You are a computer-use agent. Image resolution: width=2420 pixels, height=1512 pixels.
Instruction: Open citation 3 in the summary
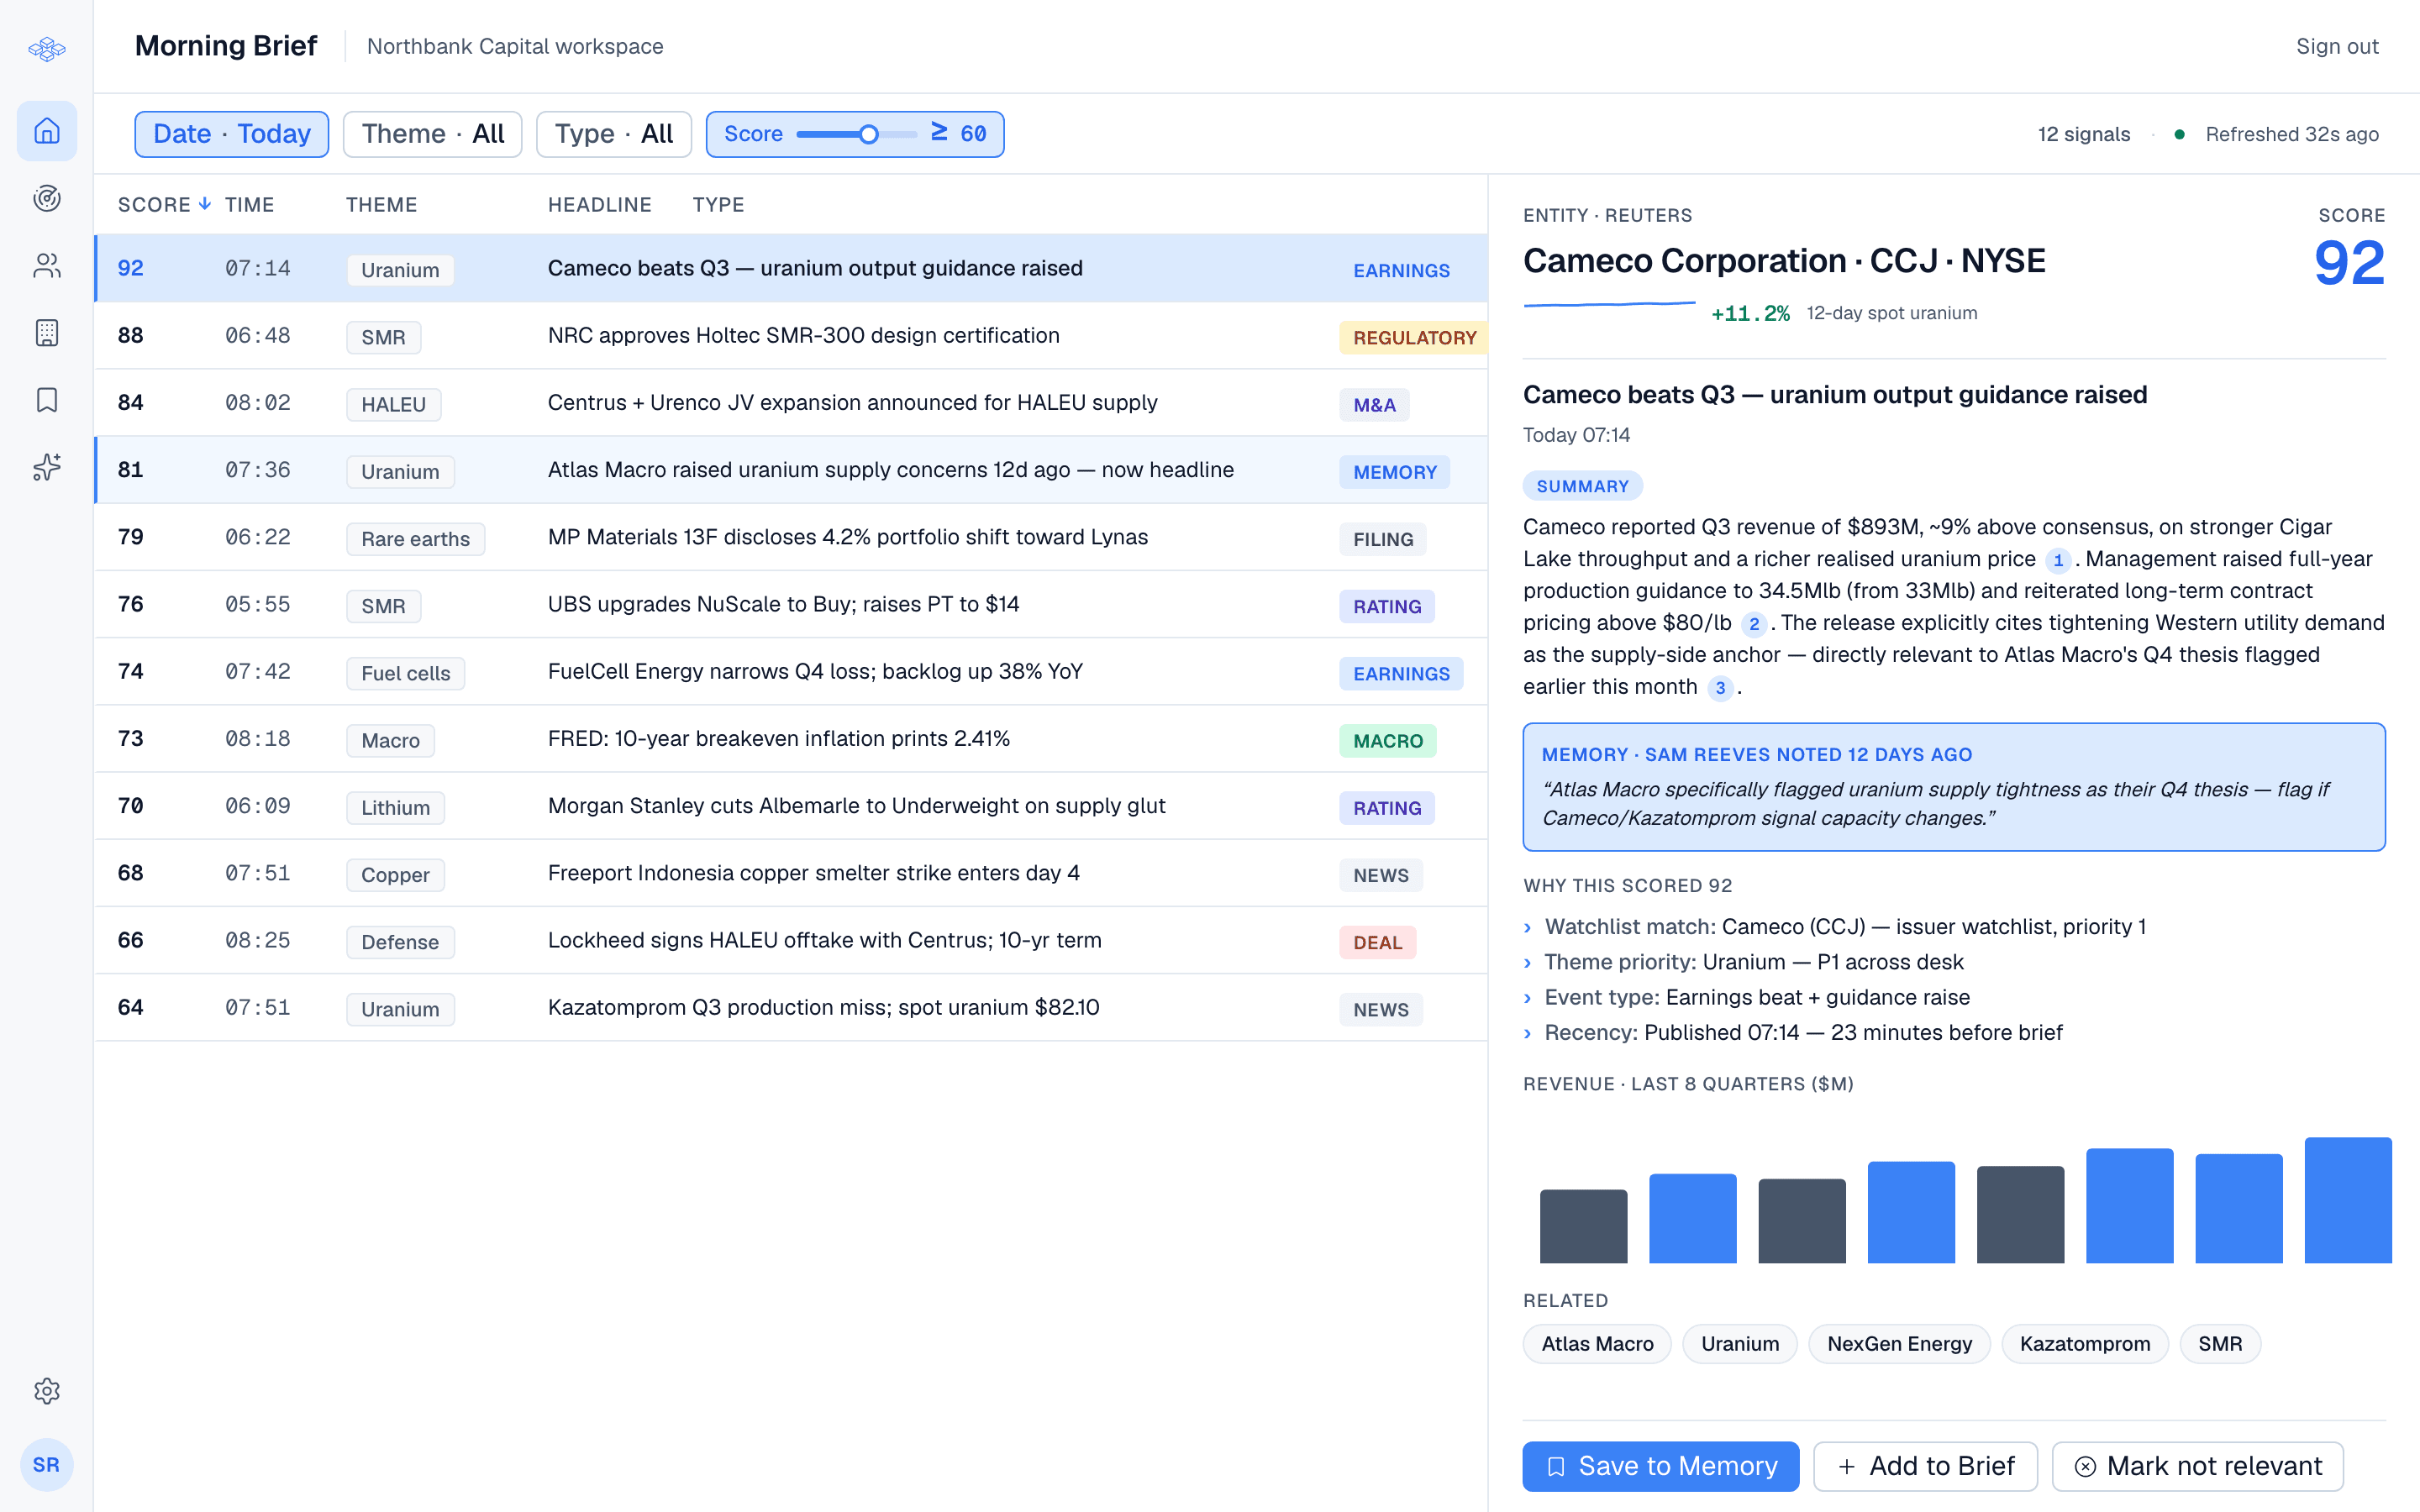coord(1720,688)
